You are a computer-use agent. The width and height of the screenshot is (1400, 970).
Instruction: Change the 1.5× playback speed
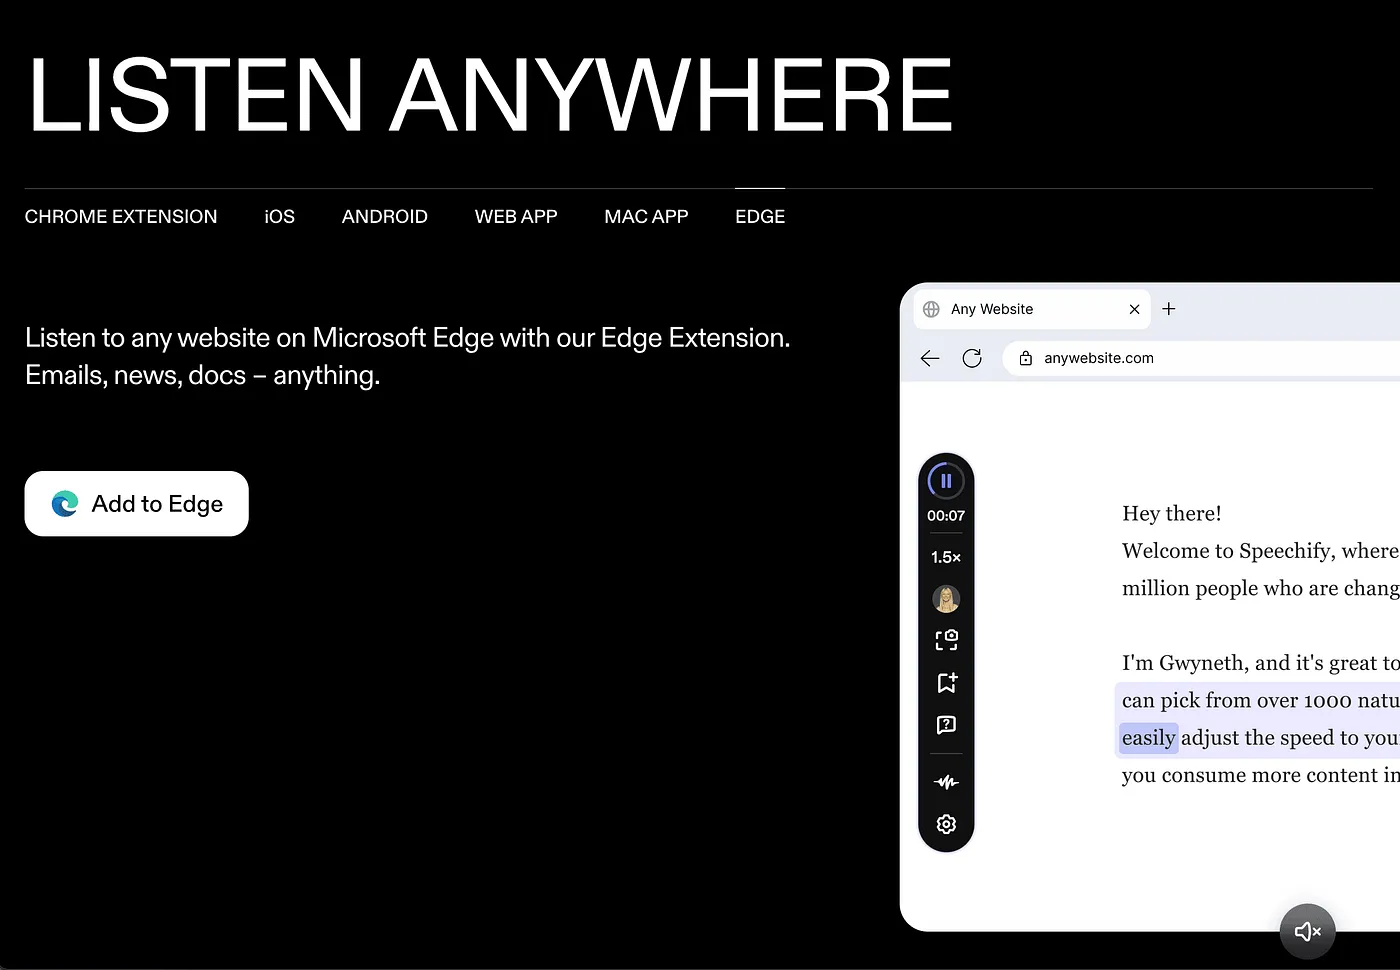tap(946, 557)
